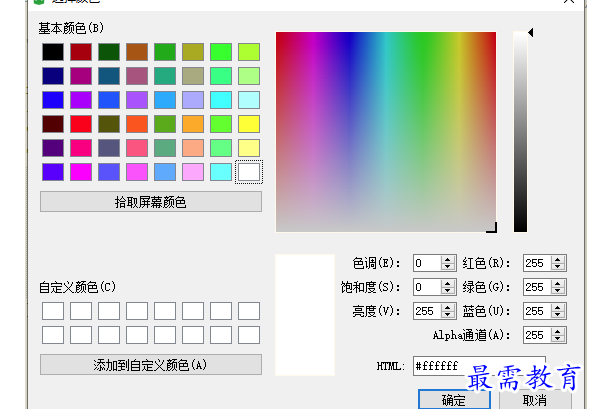Pick the lavender swatch in third row
Viewport: 589px width, 409px height.
coord(193,100)
